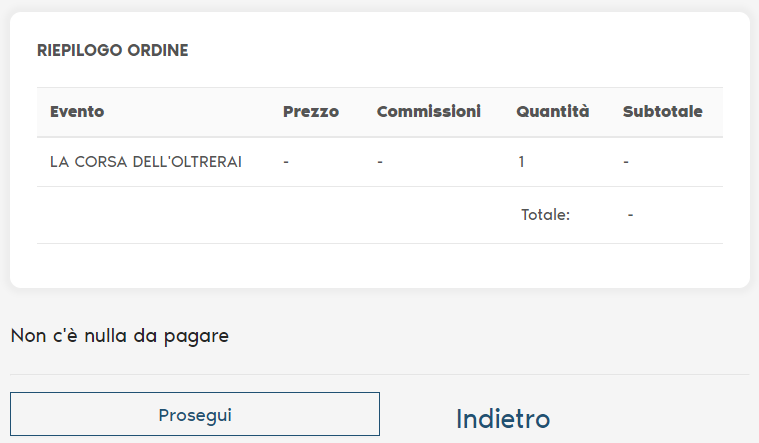Go back via the Indietro link
This screenshot has height=443, width=759.
click(503, 418)
